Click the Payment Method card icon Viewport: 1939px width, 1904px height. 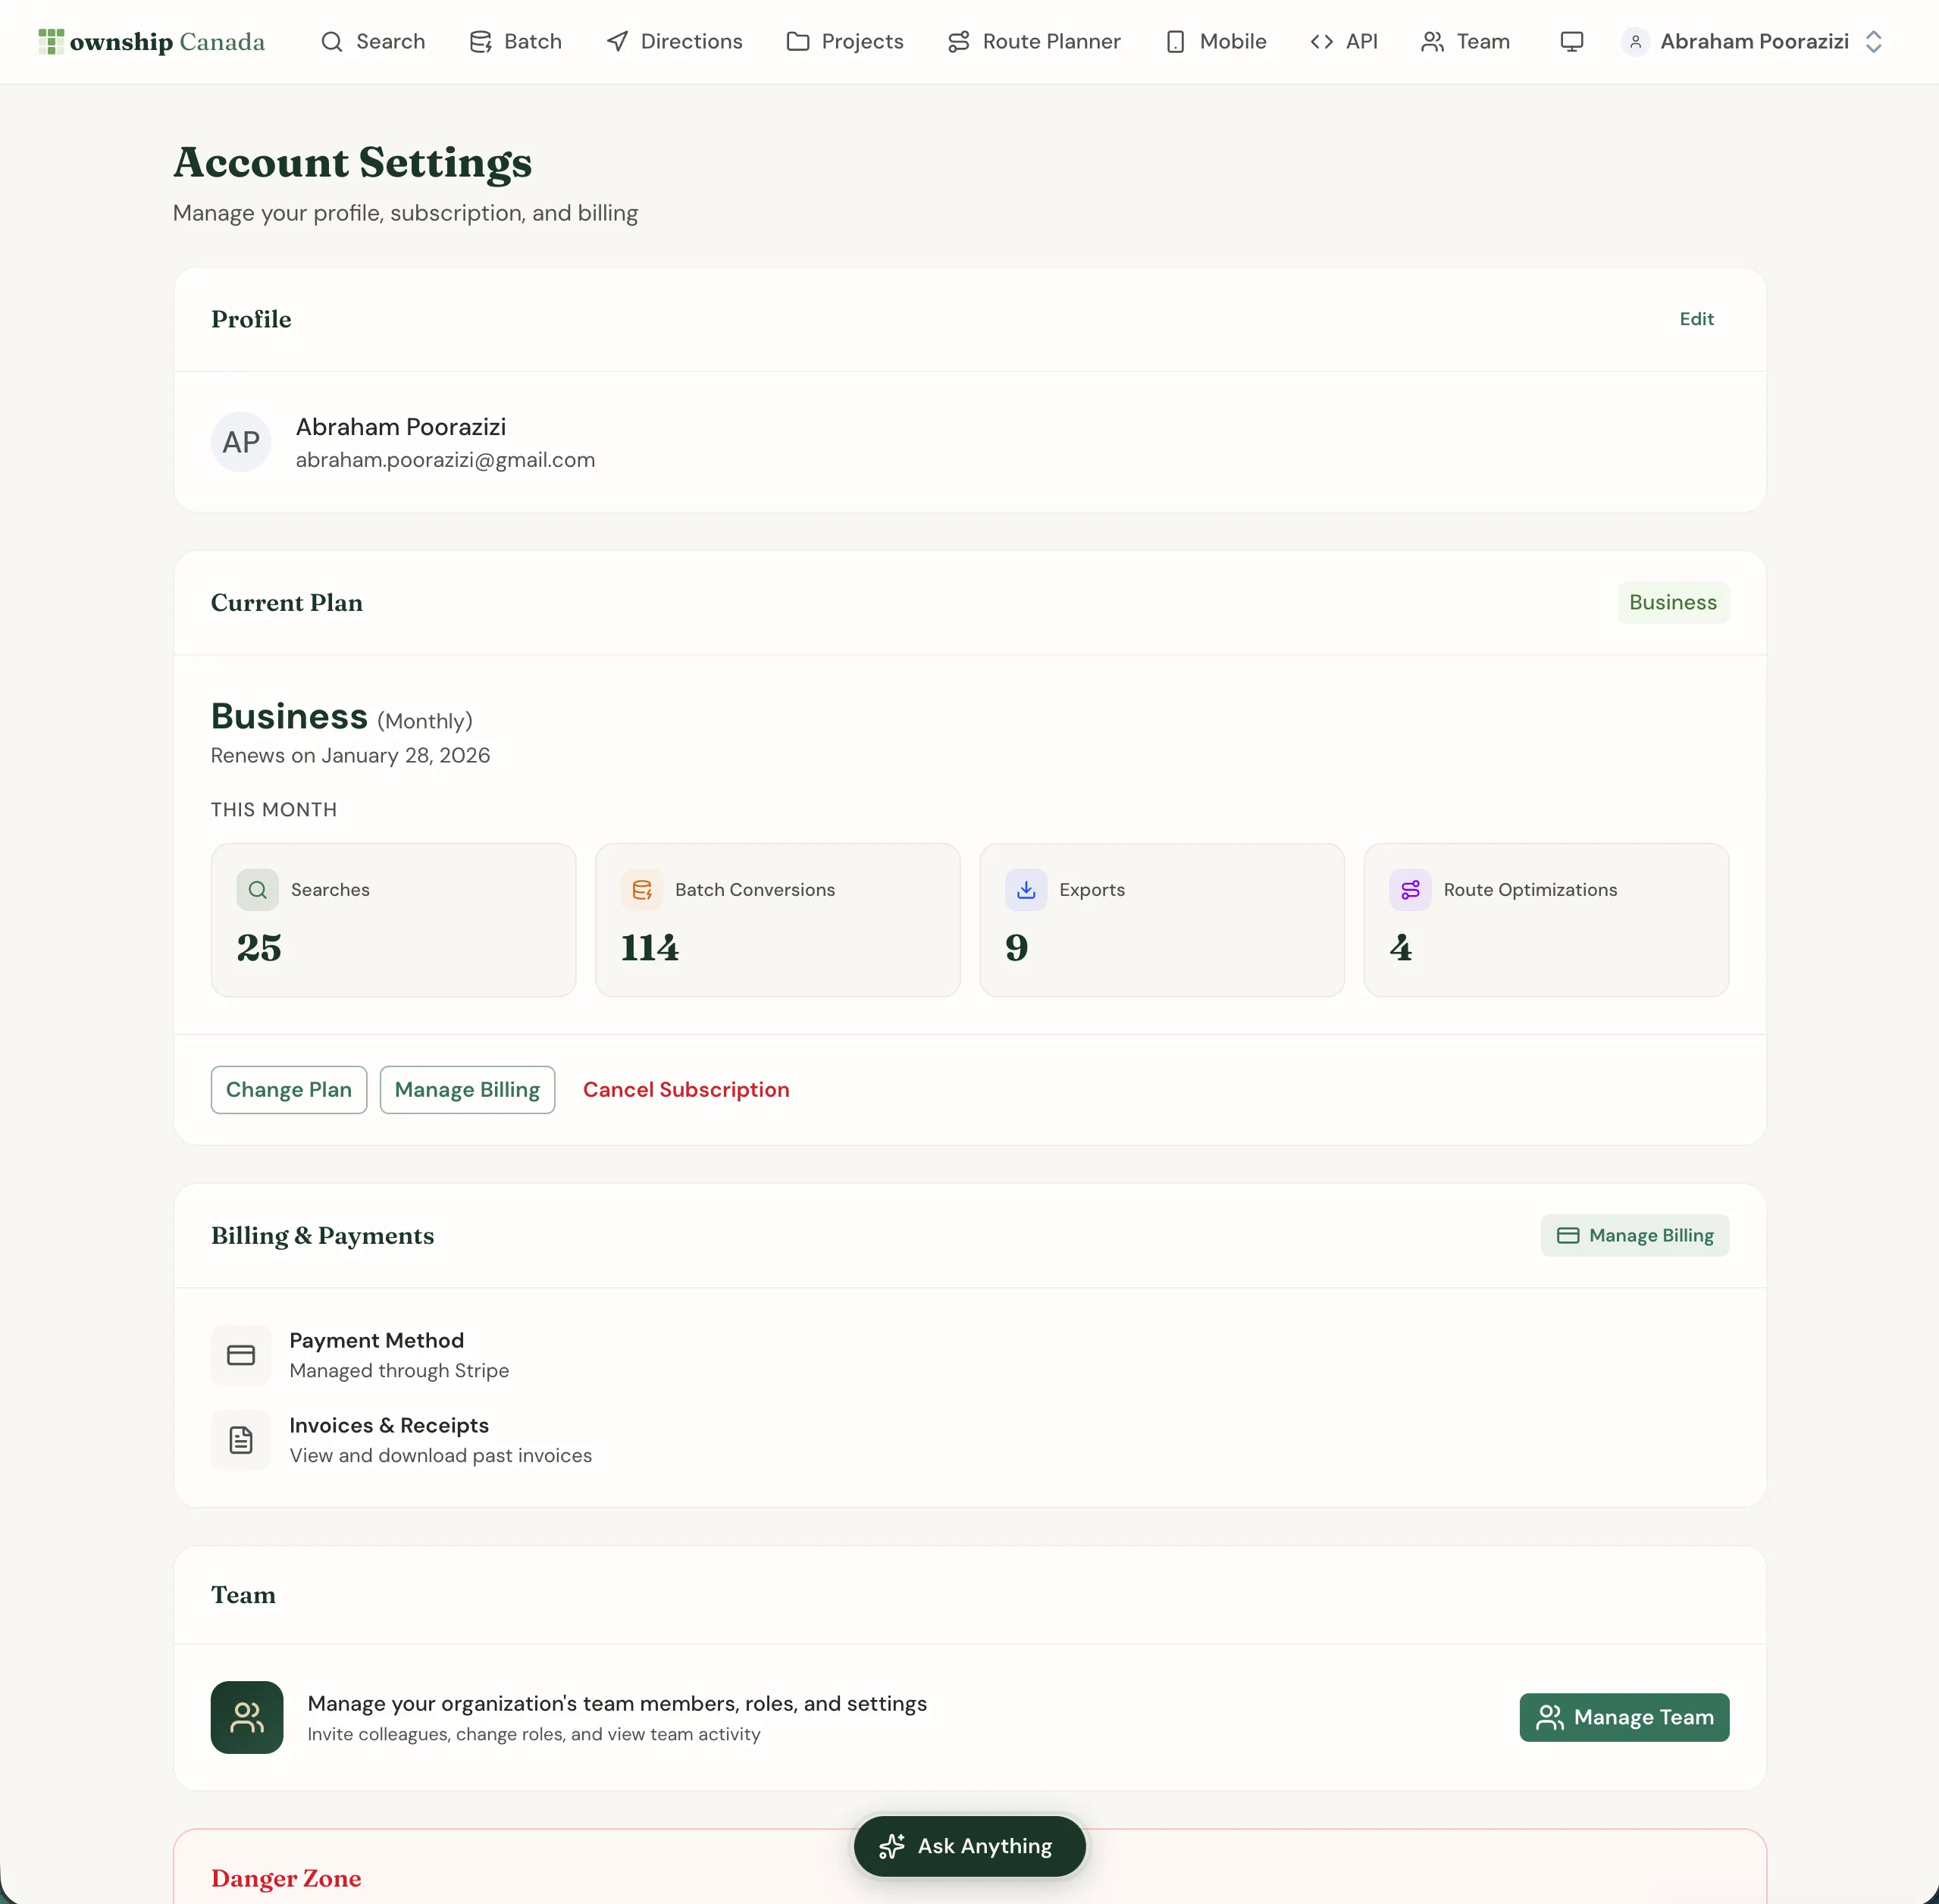[x=241, y=1355]
